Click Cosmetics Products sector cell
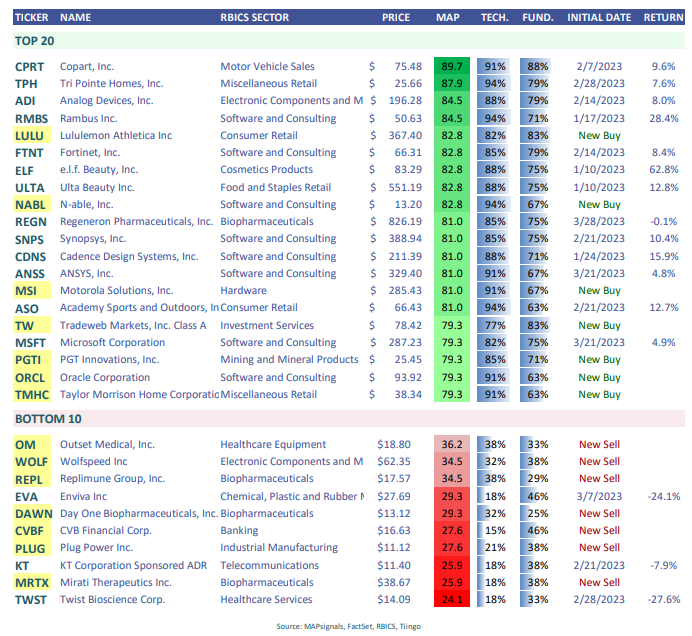Screen dimensions: 692x636 click(267, 169)
